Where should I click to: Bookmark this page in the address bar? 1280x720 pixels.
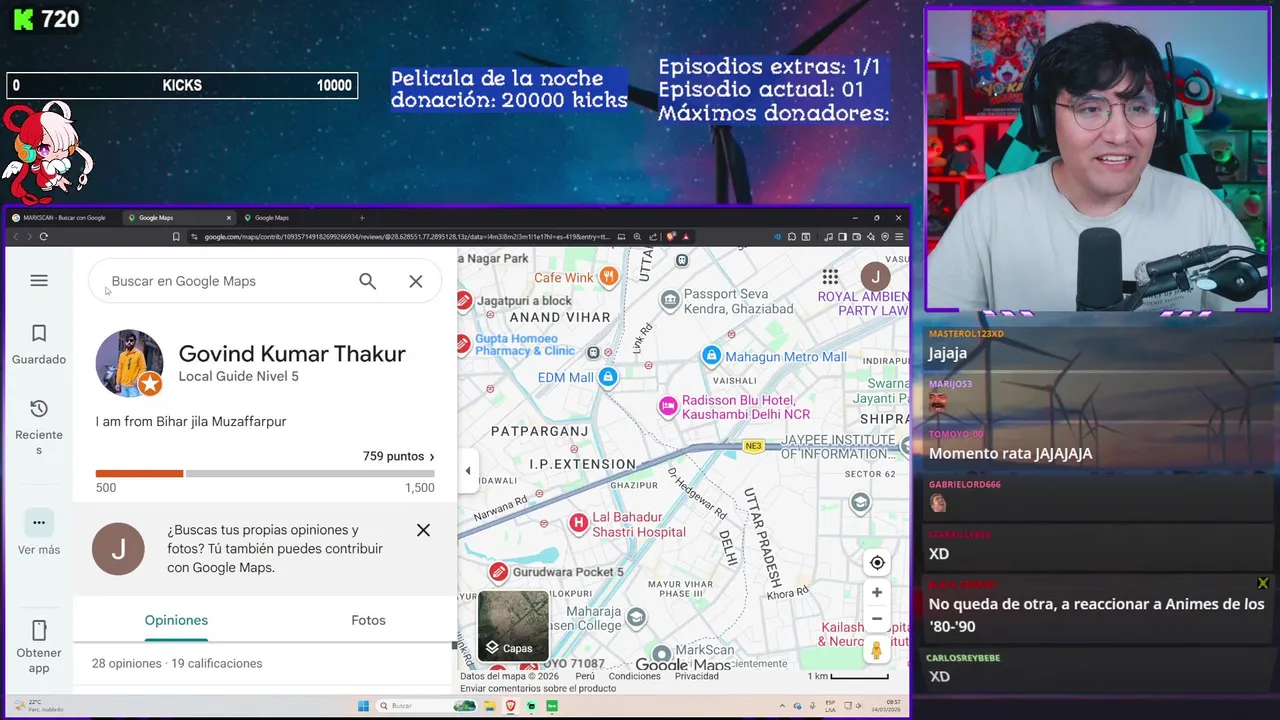coord(176,237)
